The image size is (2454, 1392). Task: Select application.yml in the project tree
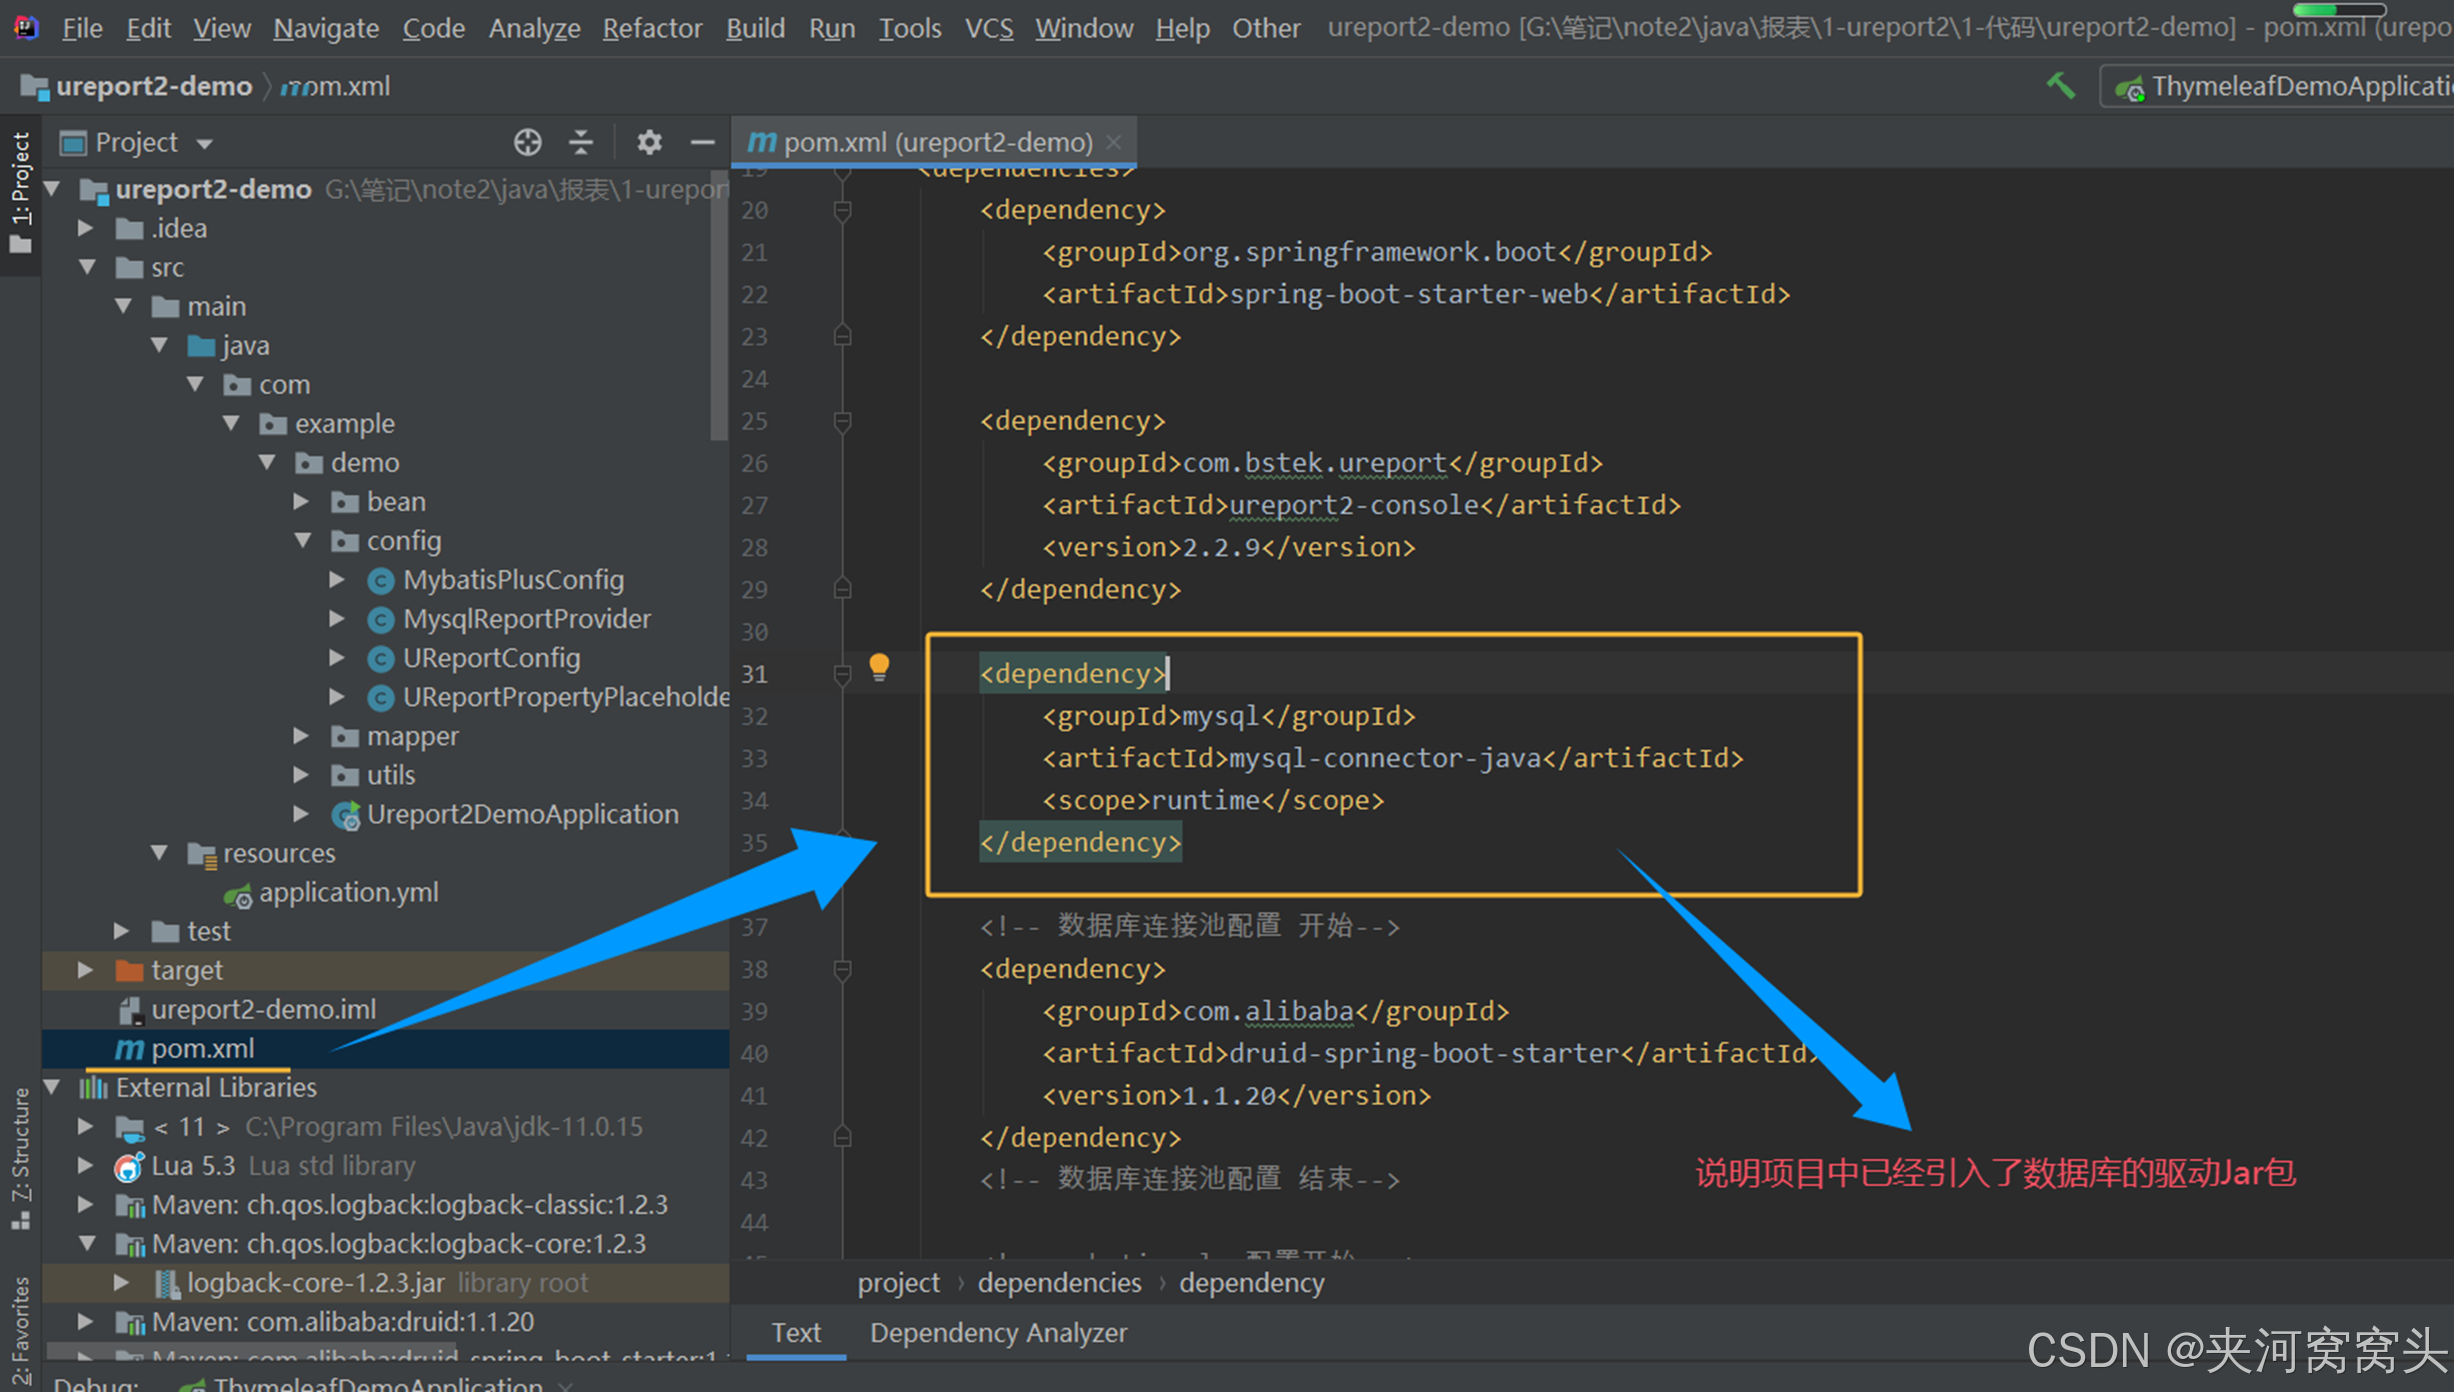click(348, 892)
